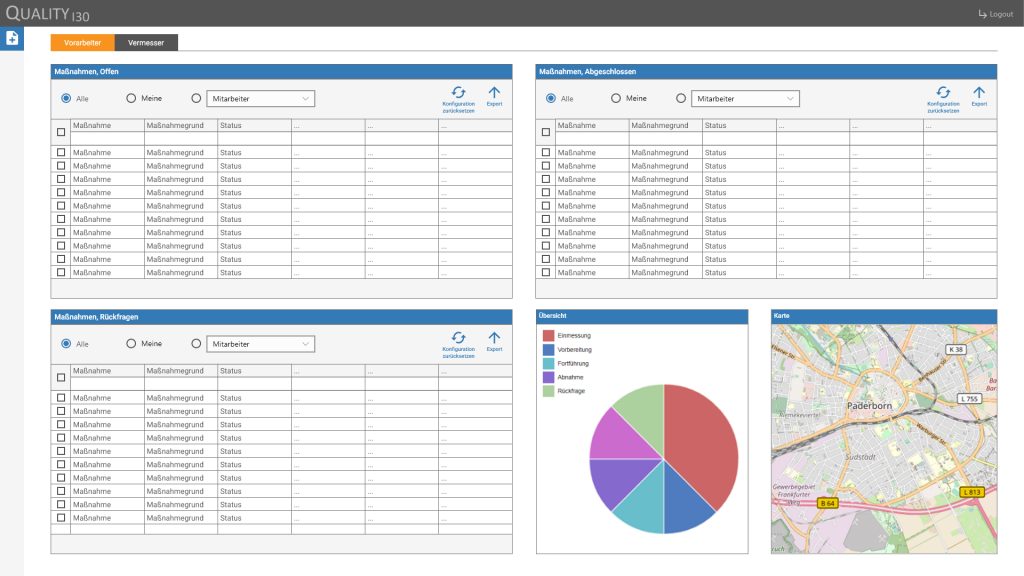Image resolution: width=1024 pixels, height=576 pixels.
Task: Export the Maßnahmen, Abgeschlossen table
Action: pyautogui.click(x=979, y=92)
